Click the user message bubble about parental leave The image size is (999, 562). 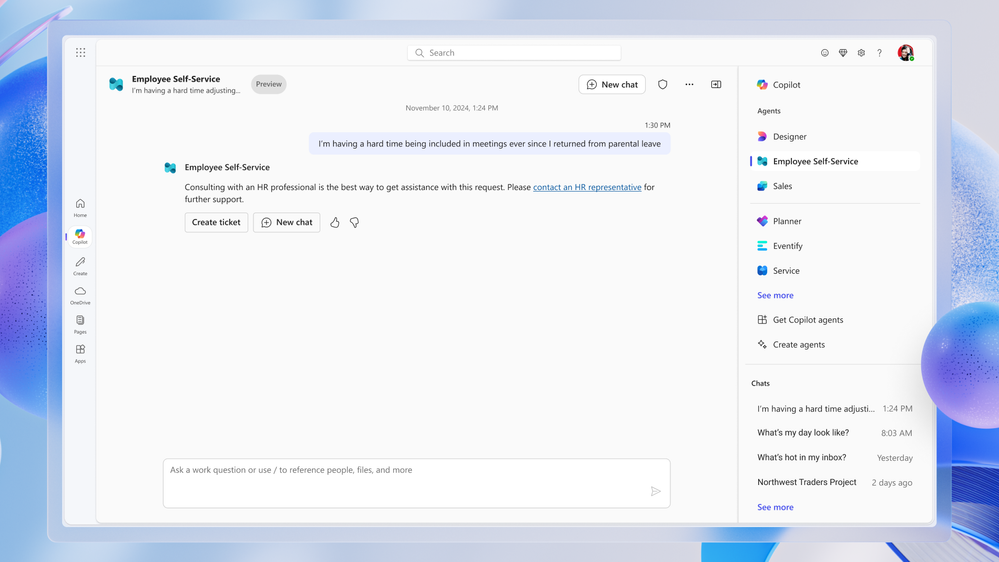pyautogui.click(x=489, y=144)
